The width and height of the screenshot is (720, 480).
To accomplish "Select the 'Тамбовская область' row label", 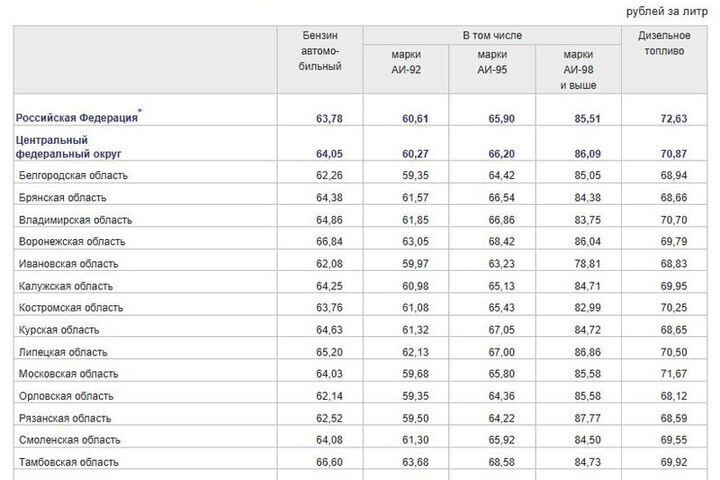I will (69, 462).
